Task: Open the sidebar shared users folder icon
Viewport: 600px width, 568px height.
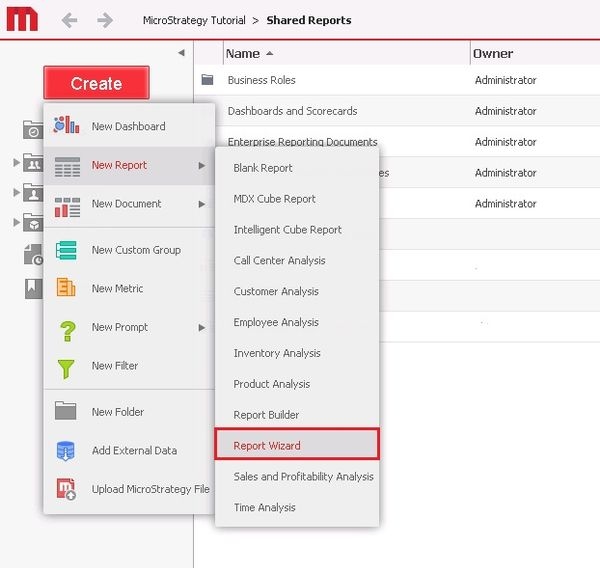Action: 33,163
